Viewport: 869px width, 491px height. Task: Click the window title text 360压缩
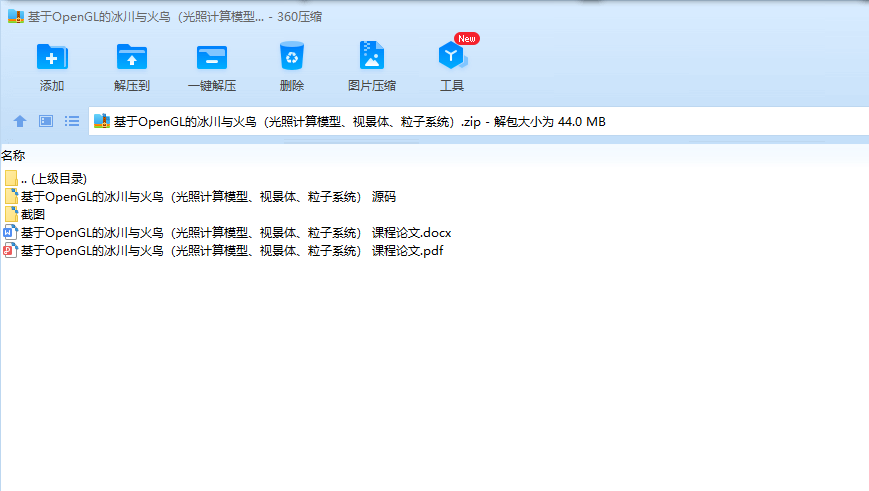(x=299, y=17)
